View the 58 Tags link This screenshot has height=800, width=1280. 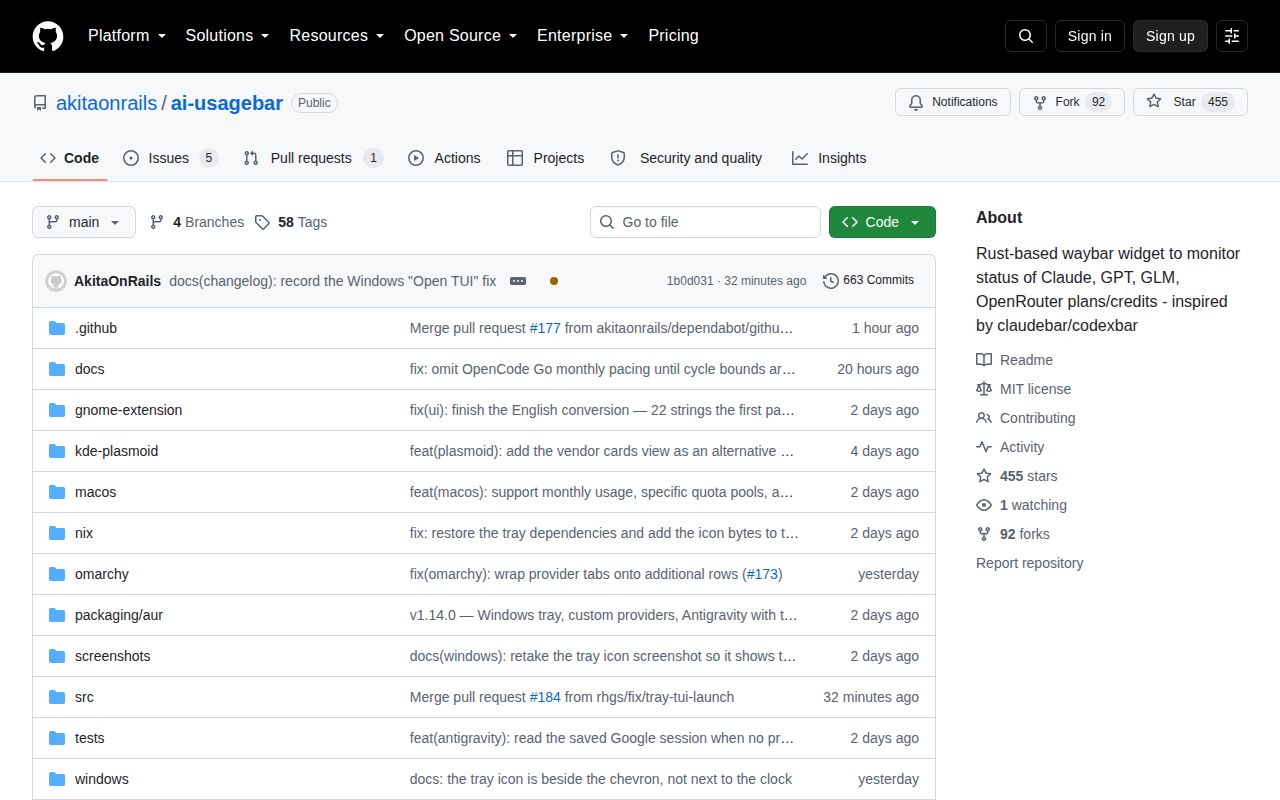[x=291, y=222]
